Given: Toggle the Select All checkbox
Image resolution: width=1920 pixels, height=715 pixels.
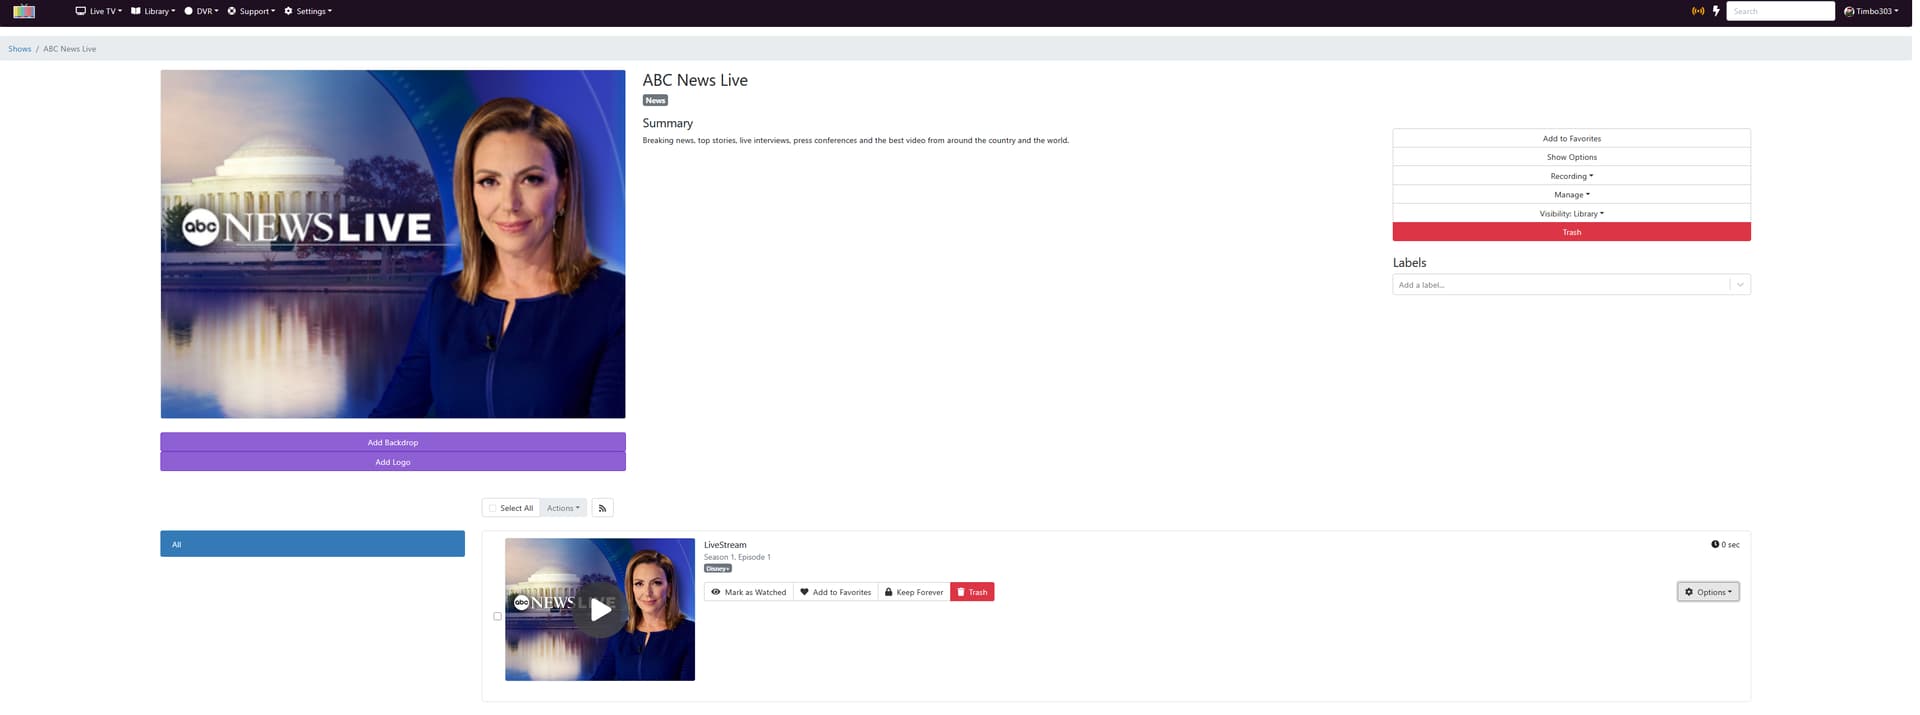Looking at the screenshot, I should coord(493,508).
